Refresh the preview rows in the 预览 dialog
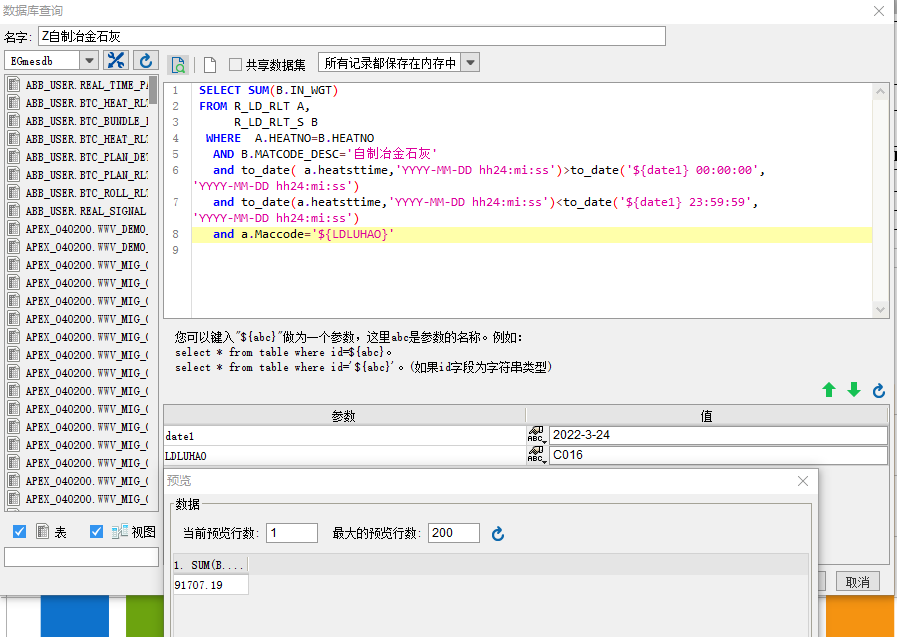Screen dimensions: 897x637 coord(498,534)
